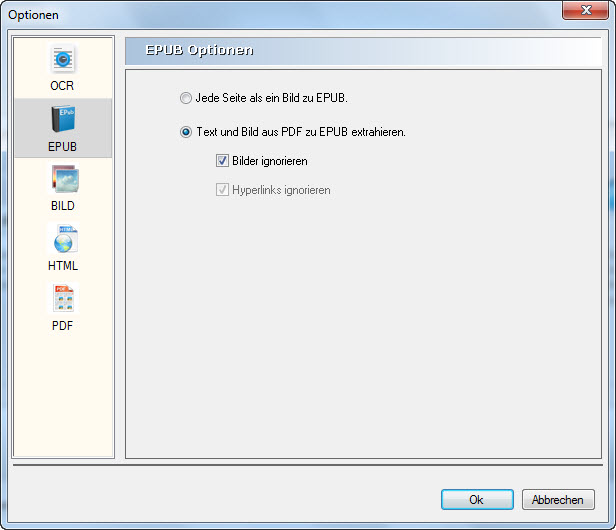Open the PDF options icon

point(63,298)
